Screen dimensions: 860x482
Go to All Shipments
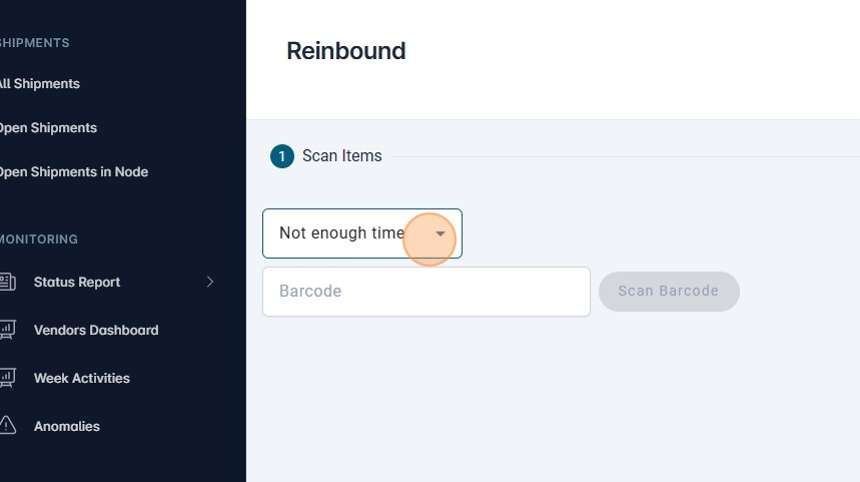(40, 84)
